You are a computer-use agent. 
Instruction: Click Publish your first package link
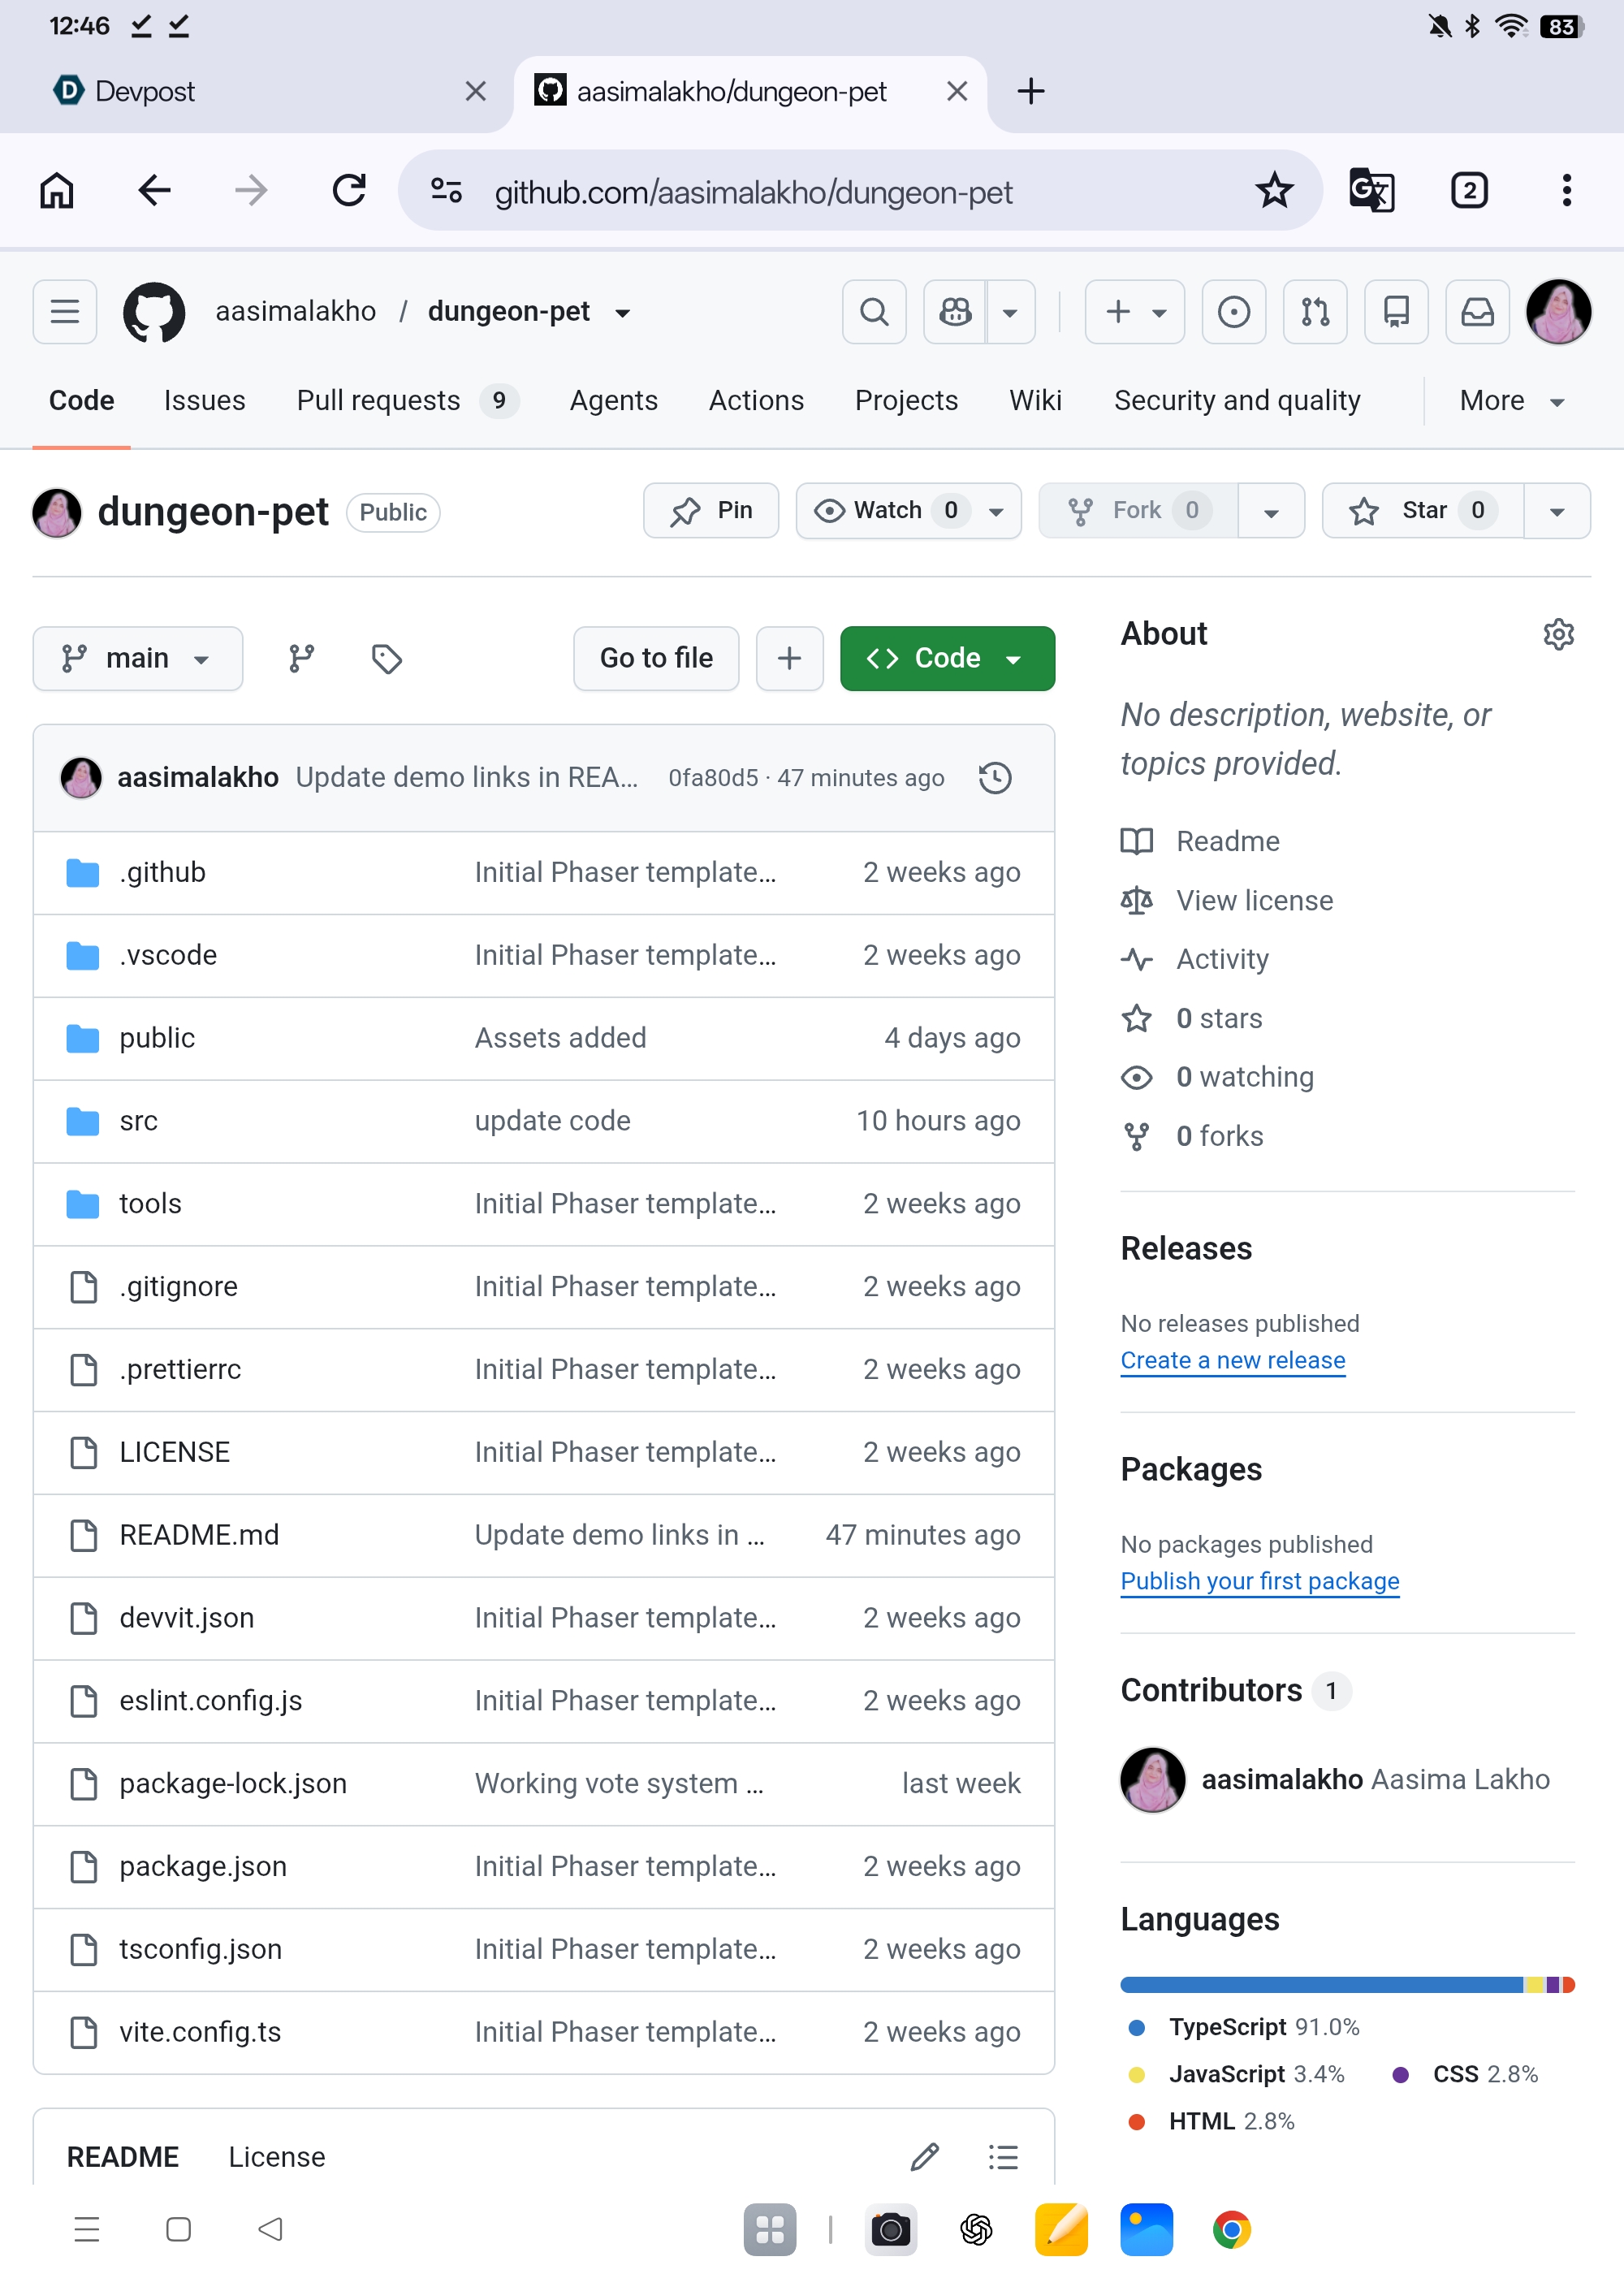[x=1259, y=1581]
